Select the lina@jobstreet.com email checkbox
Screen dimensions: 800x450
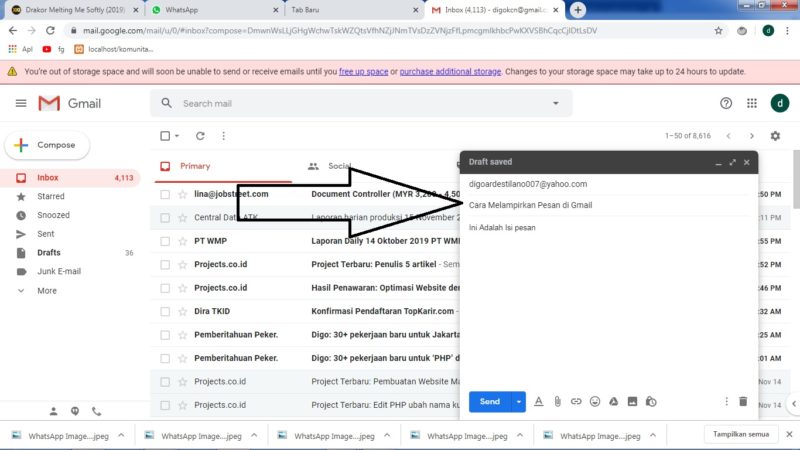tap(165, 194)
